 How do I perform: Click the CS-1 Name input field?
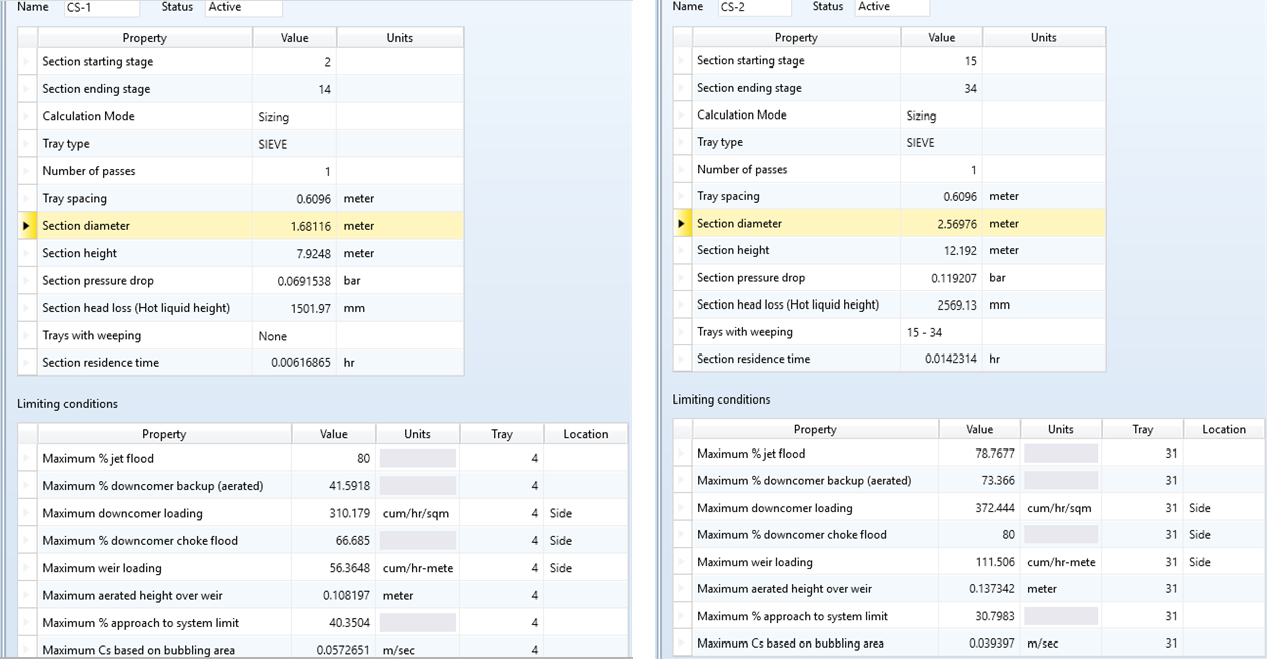102,8
